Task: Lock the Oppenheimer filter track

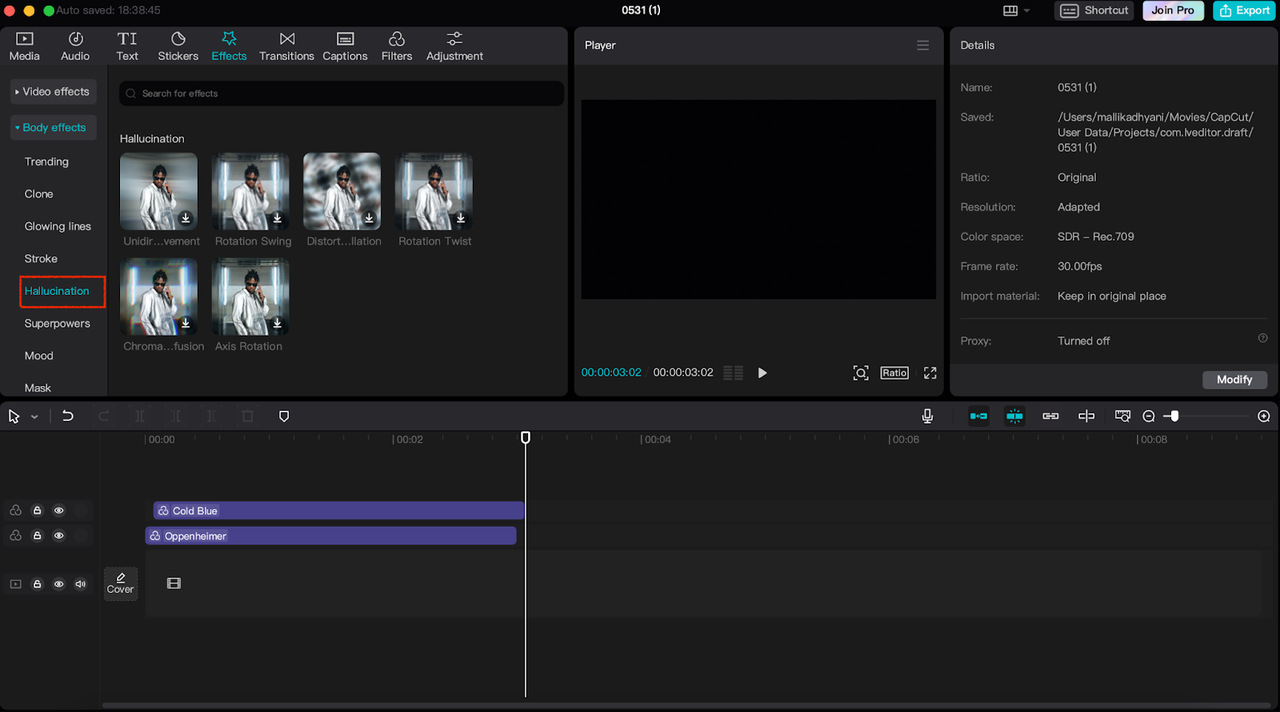Action: [37, 536]
